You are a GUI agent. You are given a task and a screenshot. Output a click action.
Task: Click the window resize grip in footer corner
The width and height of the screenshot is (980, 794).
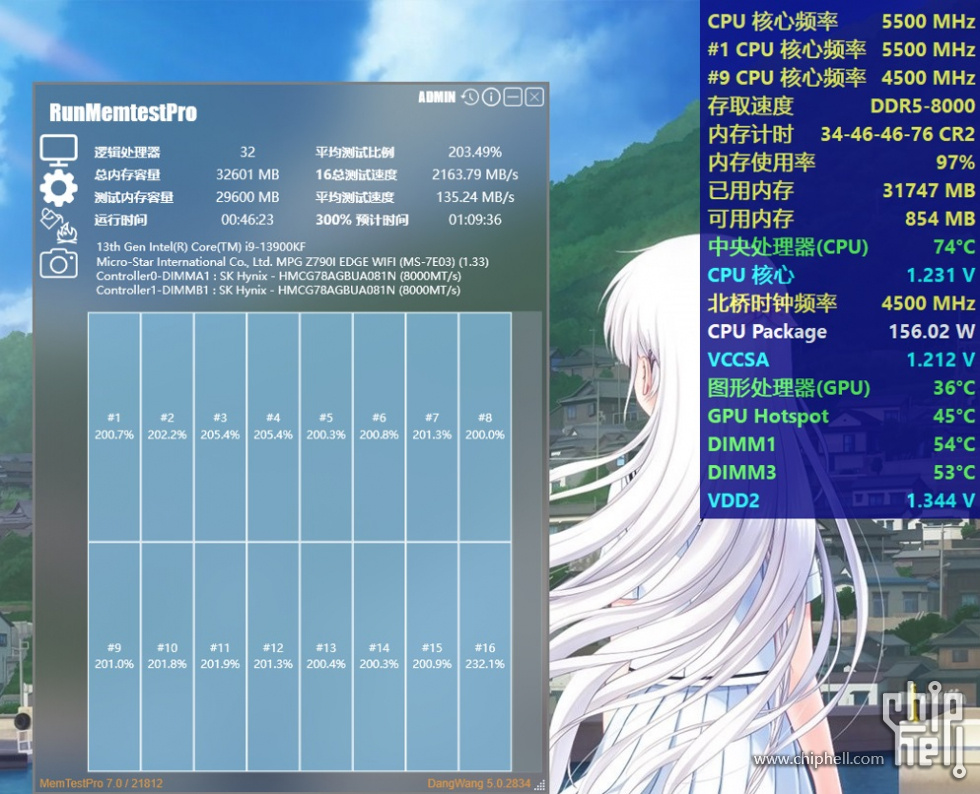point(540,785)
